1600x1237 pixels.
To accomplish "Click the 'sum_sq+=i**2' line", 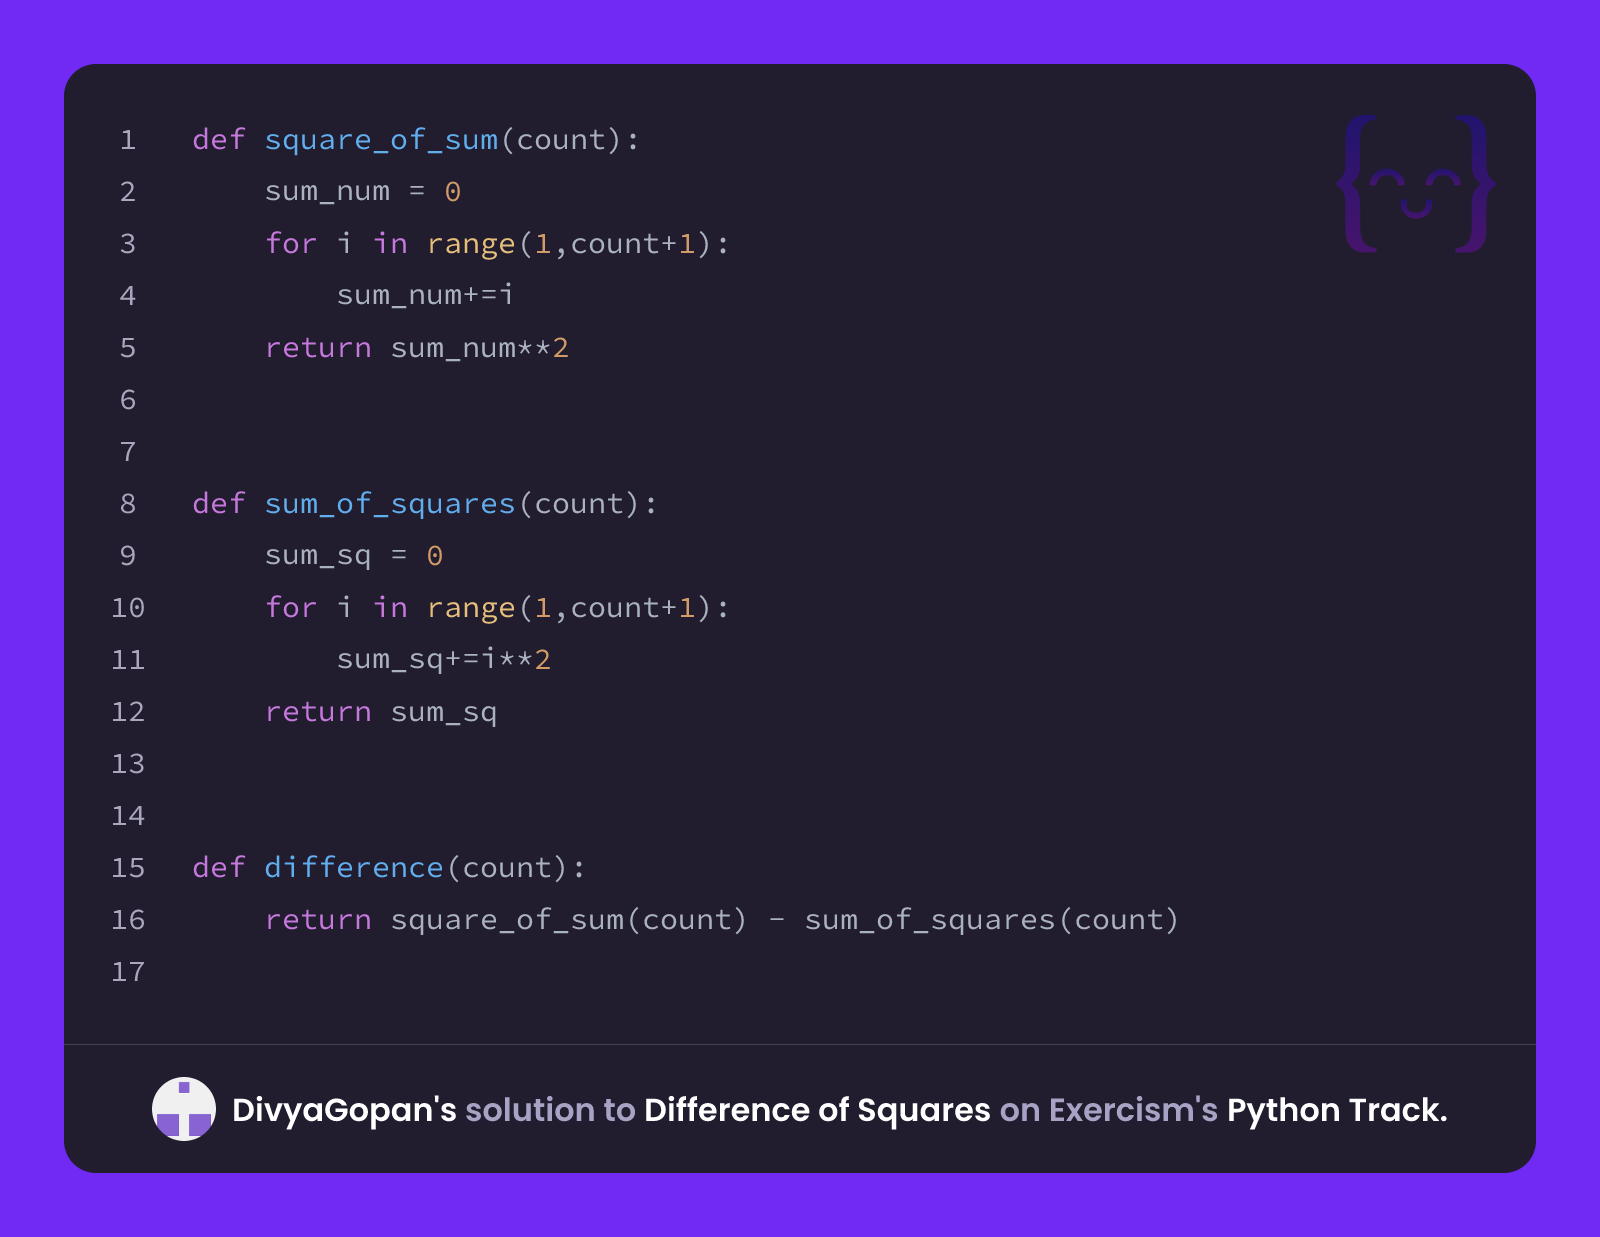I will 443,660.
